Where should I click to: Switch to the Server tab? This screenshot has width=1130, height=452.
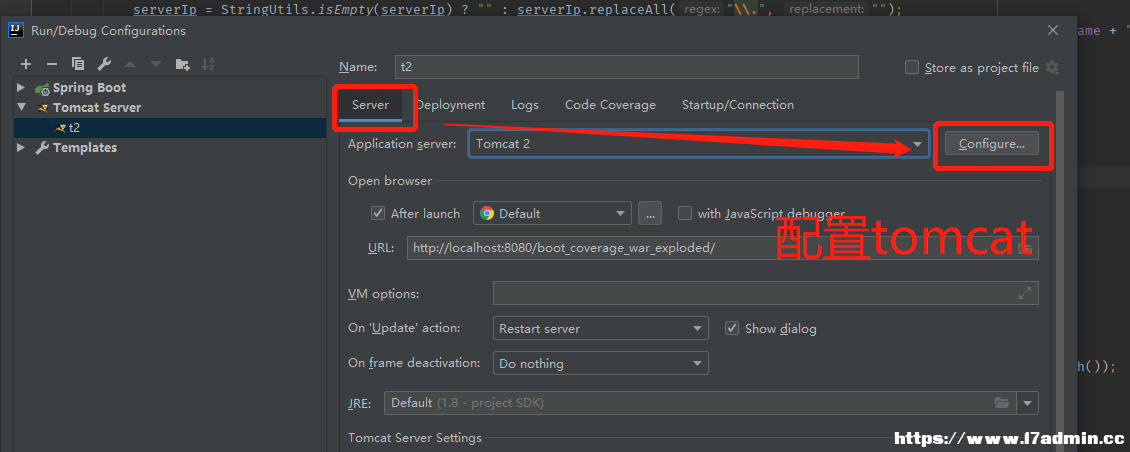[x=370, y=105]
